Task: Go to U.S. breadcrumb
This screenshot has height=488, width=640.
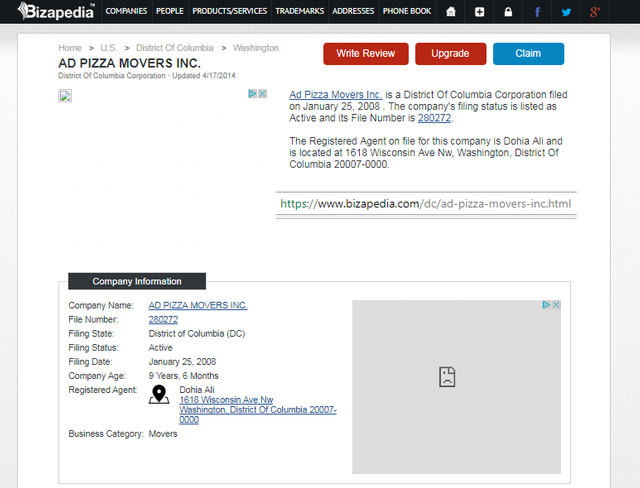Action: click(109, 48)
